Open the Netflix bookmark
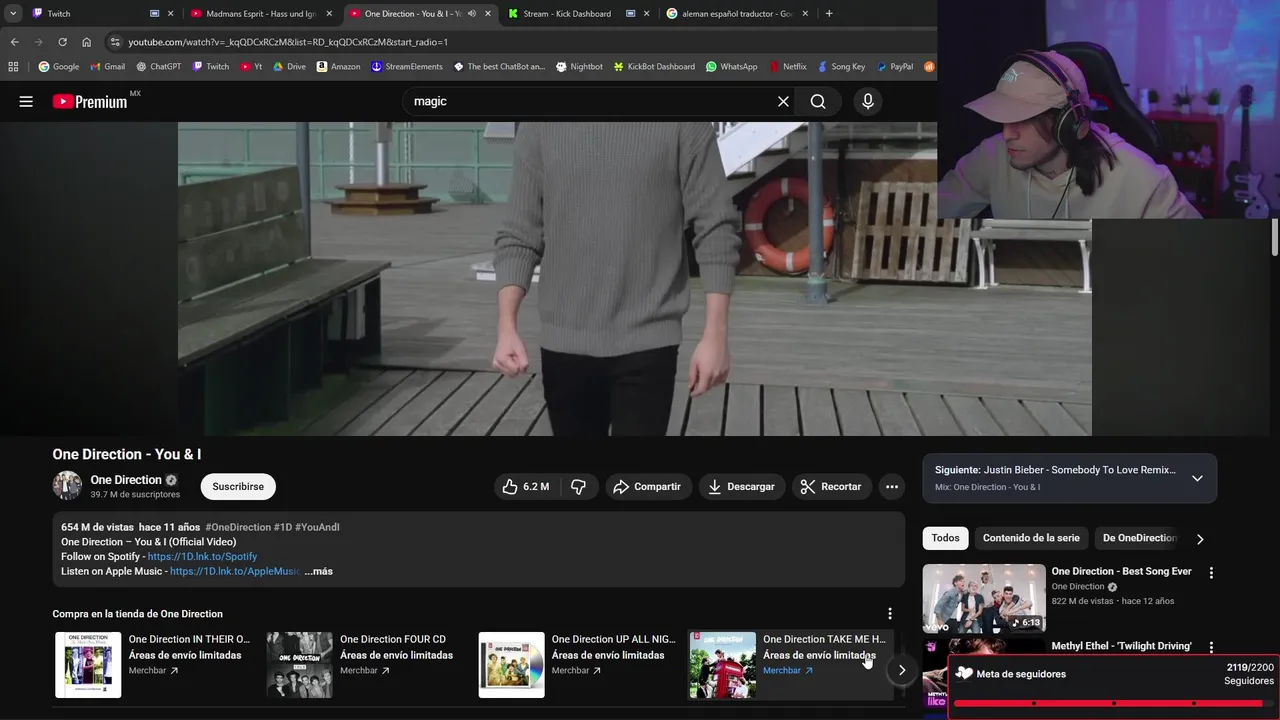 click(787, 67)
